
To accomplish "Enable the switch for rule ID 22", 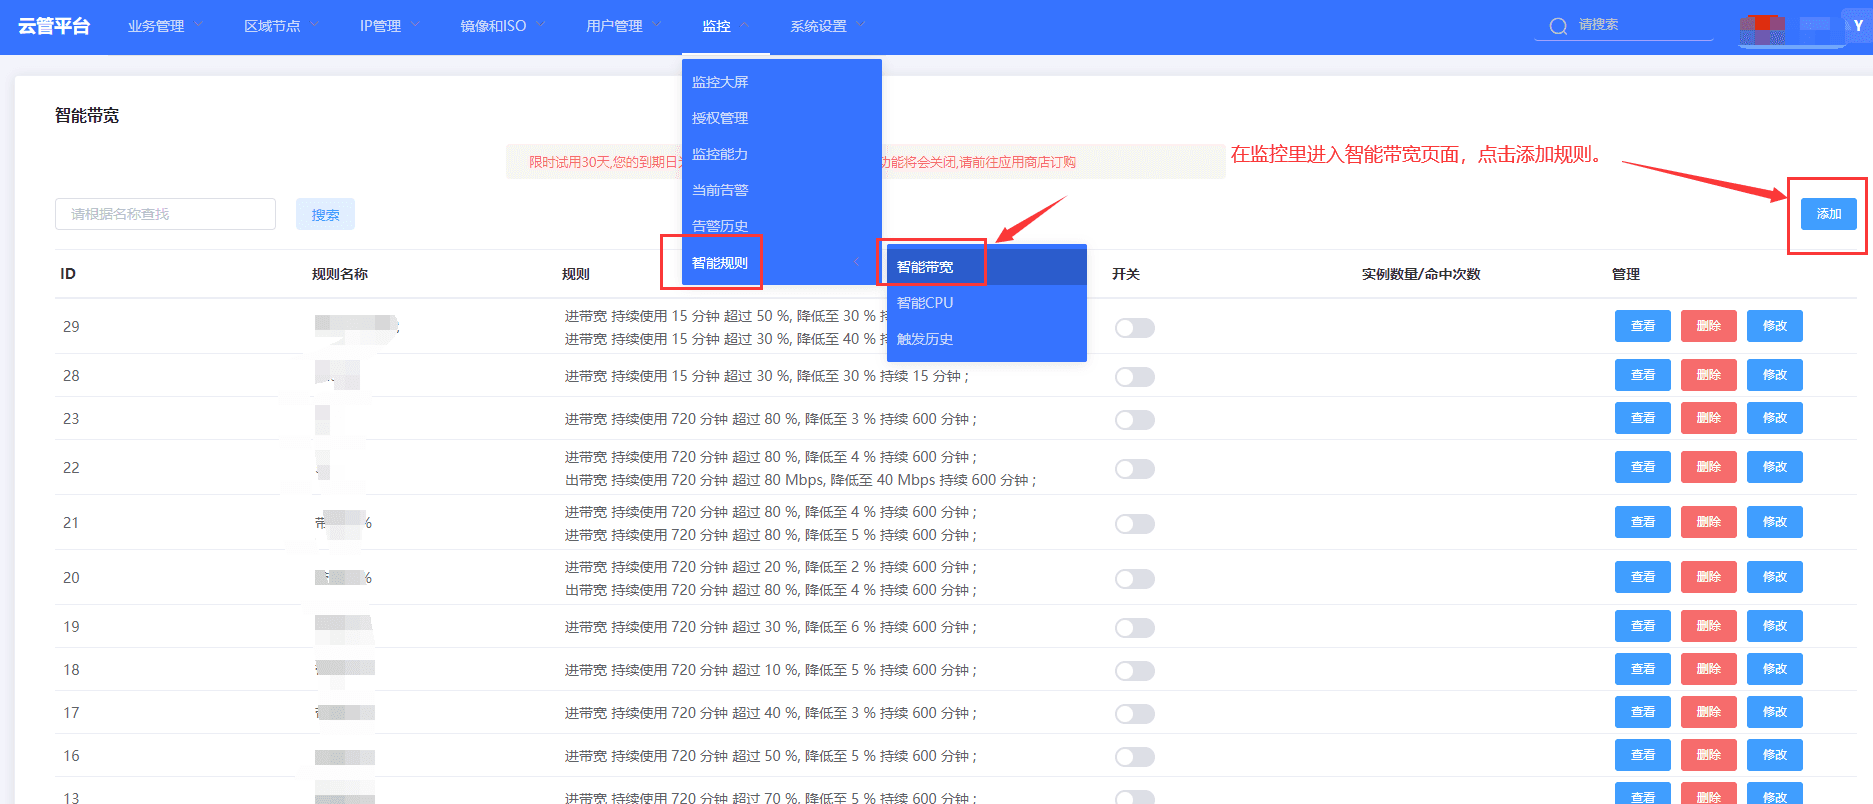I will tap(1135, 469).
